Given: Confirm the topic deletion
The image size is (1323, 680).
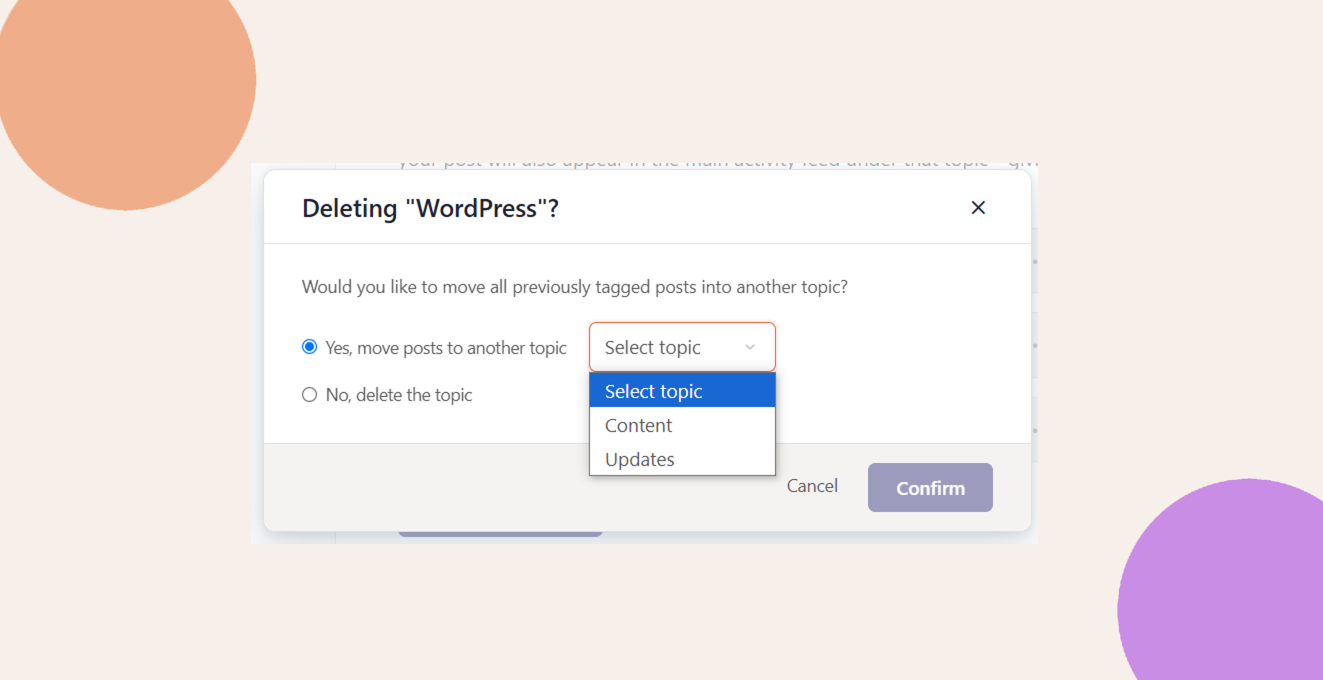Looking at the screenshot, I should 930,488.
